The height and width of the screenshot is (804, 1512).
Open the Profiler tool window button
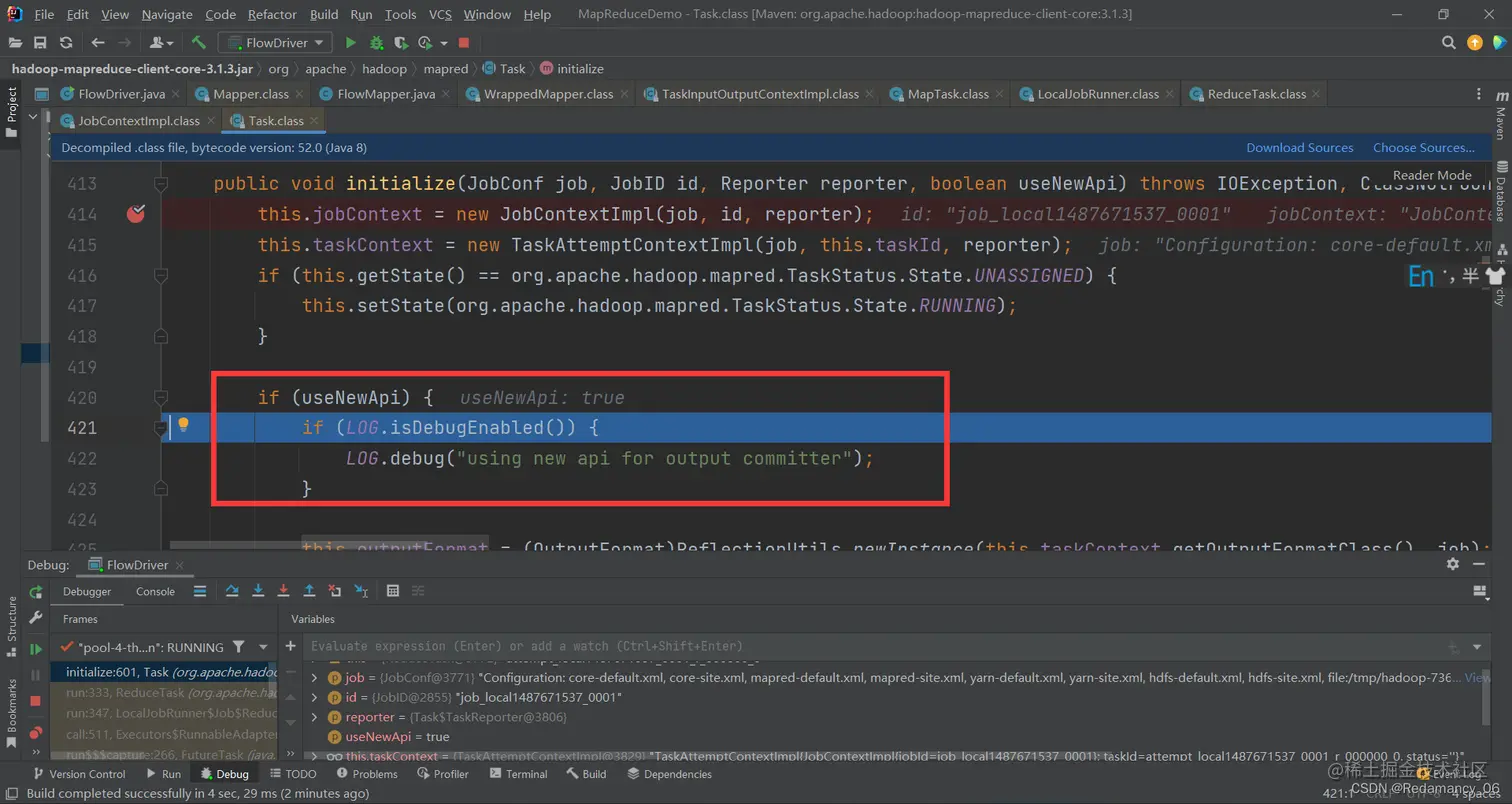(x=443, y=773)
